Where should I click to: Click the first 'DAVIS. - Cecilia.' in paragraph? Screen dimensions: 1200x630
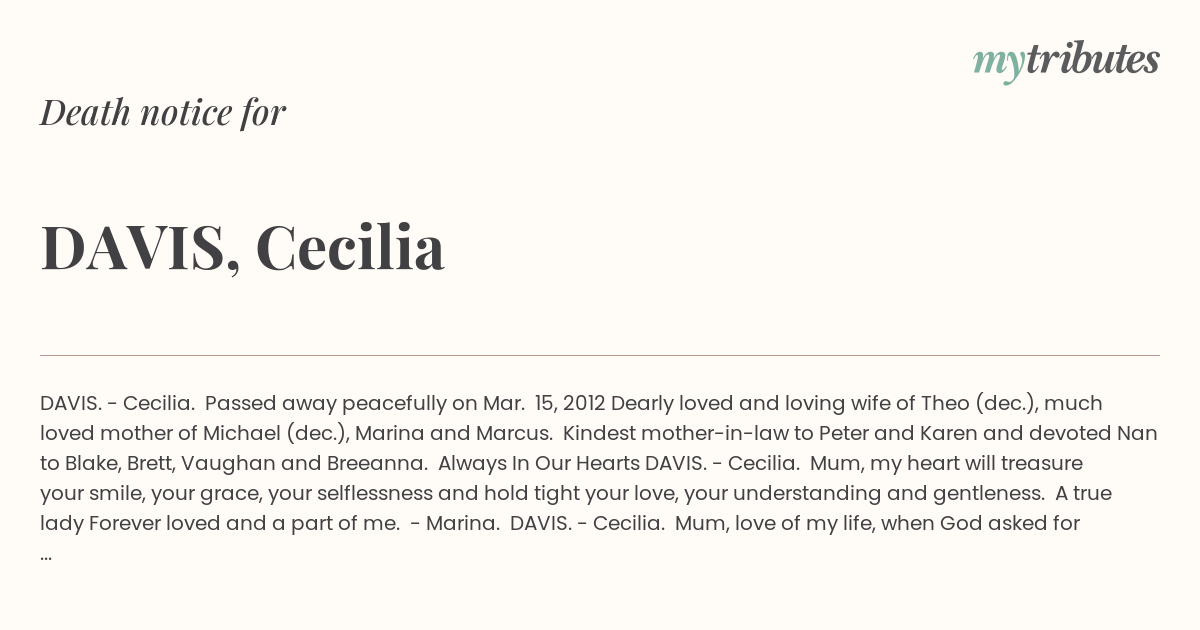[x=117, y=403]
